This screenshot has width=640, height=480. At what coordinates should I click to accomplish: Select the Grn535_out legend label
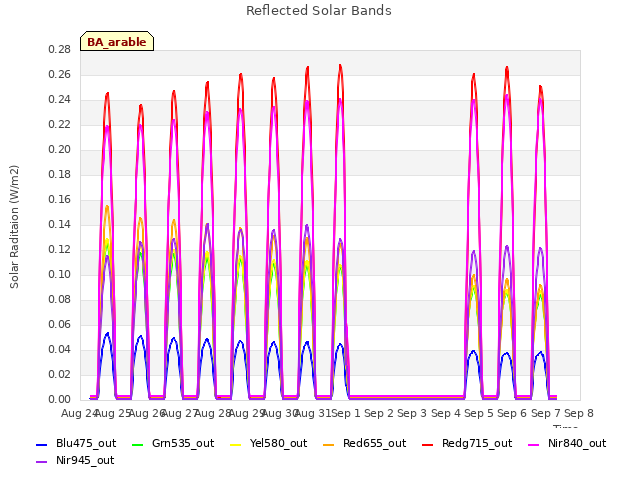point(183,444)
